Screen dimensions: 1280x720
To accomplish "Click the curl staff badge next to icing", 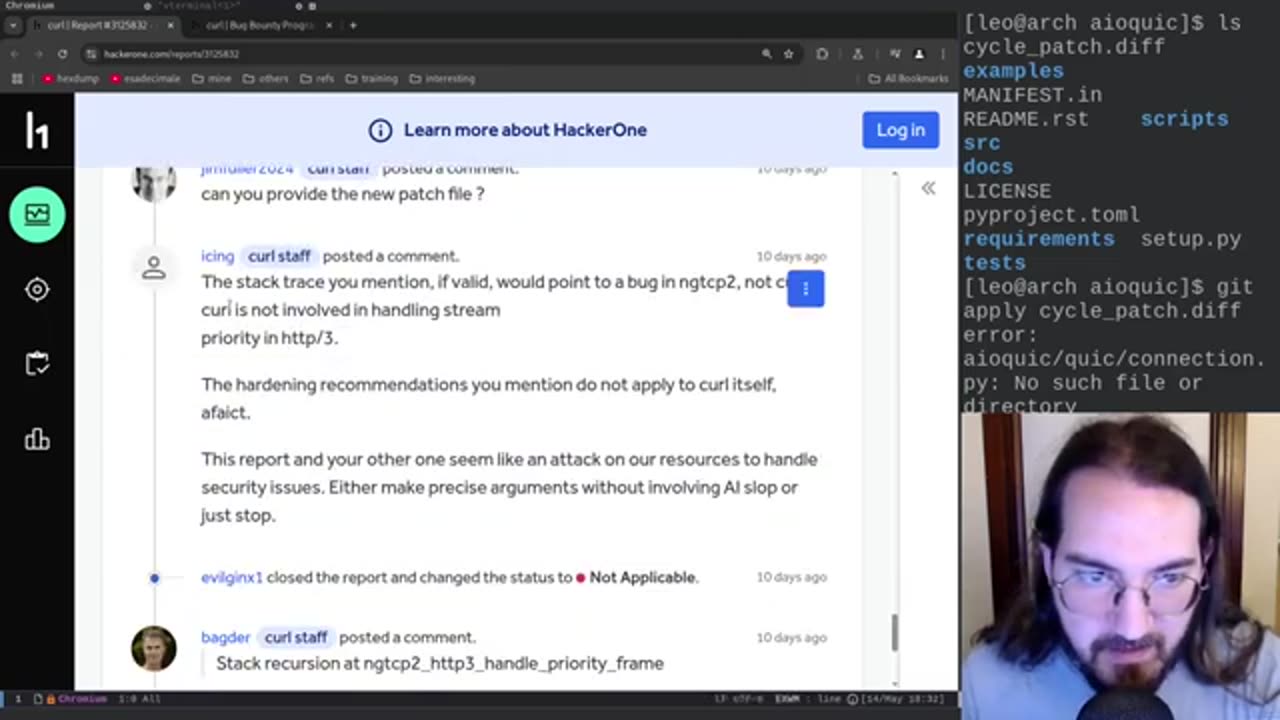I will [279, 256].
